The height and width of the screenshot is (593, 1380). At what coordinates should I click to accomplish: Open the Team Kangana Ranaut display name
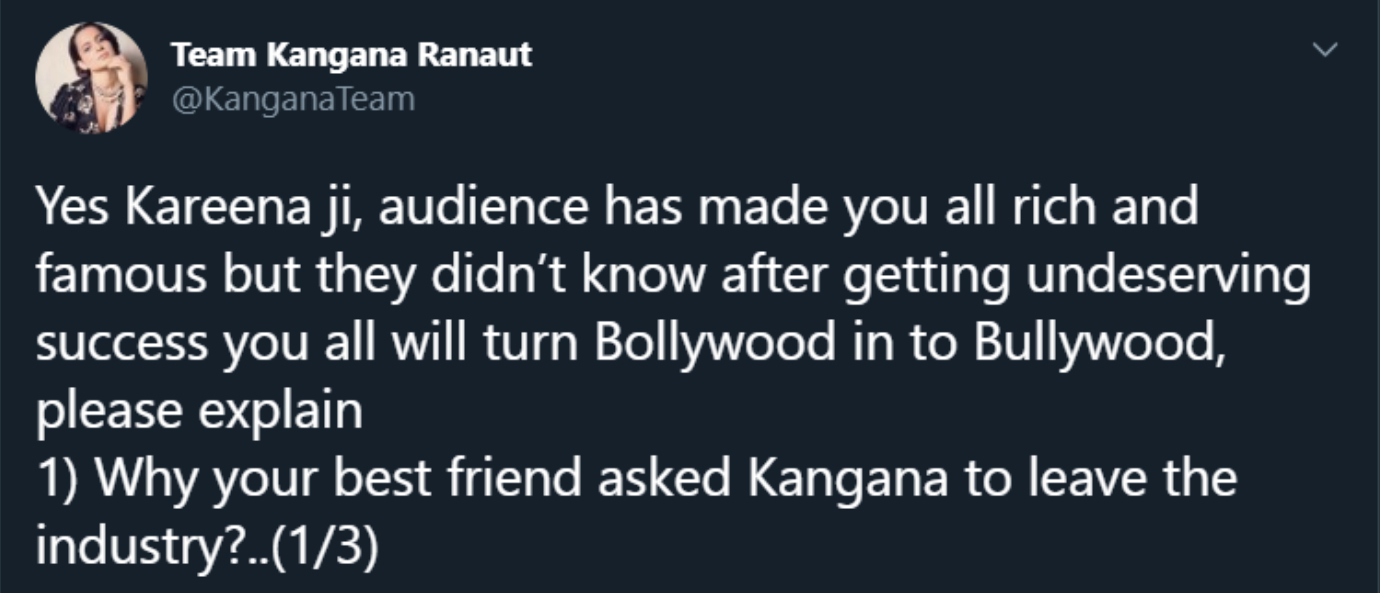[x=351, y=55]
